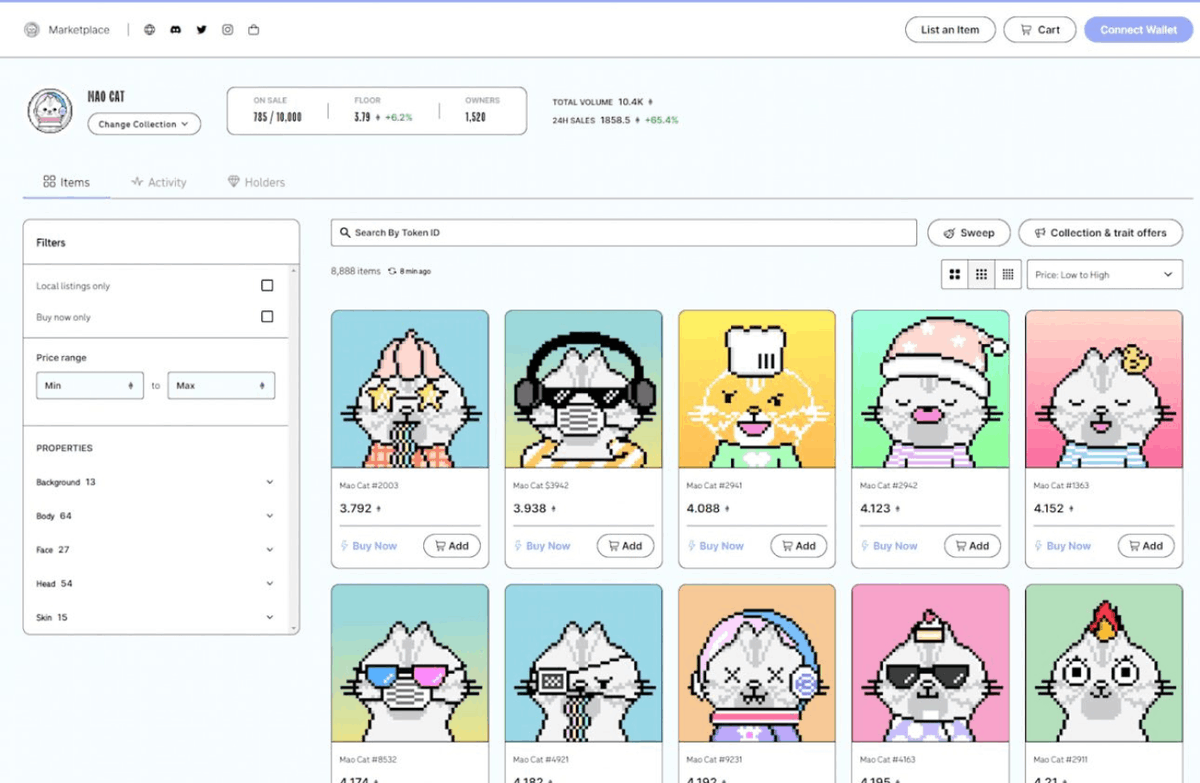Open the website globe icon
Image resolution: width=1200 pixels, height=783 pixels.
click(150, 30)
